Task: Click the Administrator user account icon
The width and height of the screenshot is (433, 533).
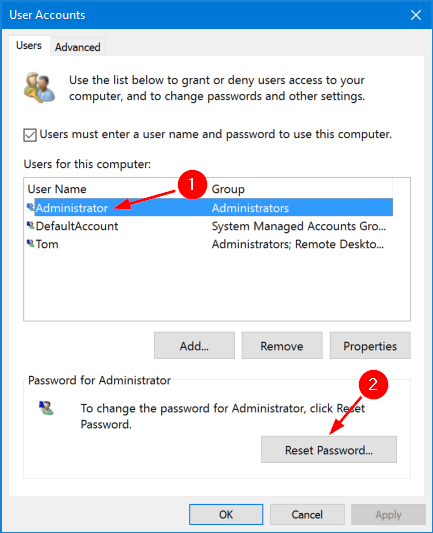Action: tap(31, 207)
